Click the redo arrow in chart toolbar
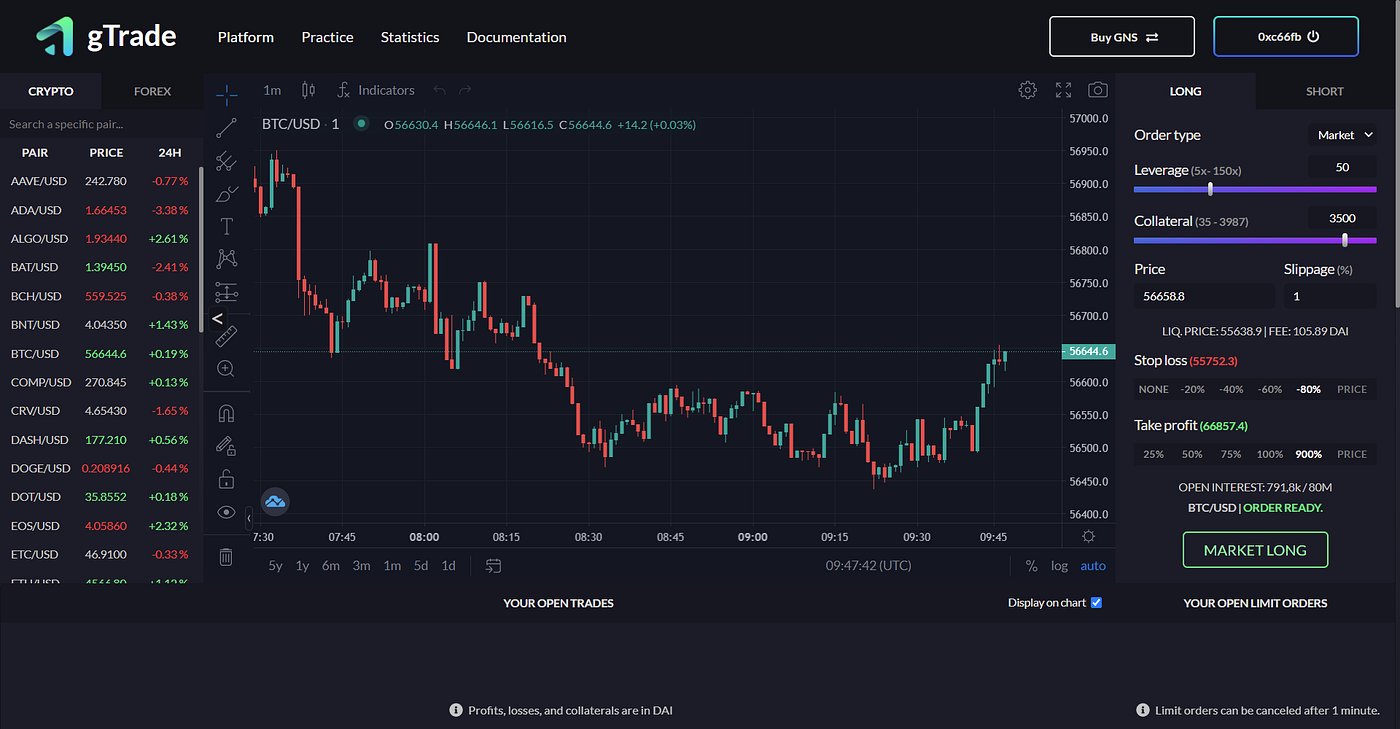The image size is (1400, 729). click(466, 90)
